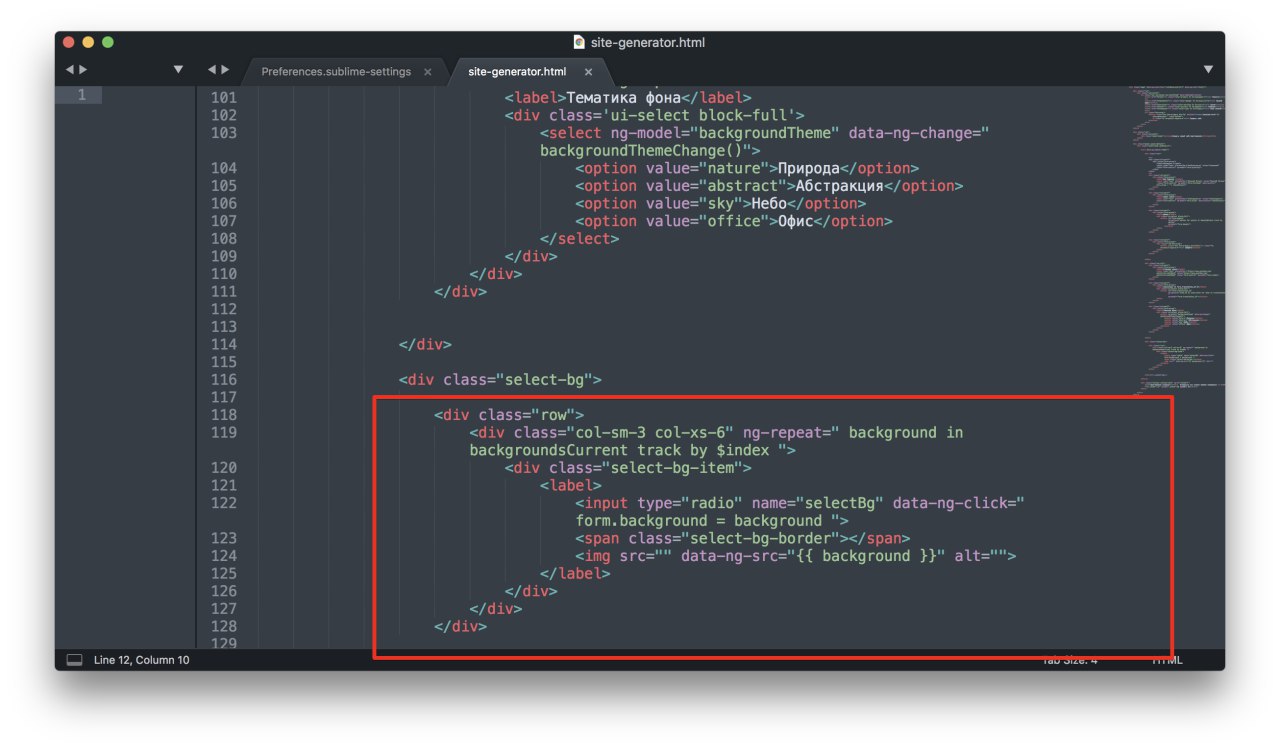Click the 'Абстракция' option text
This screenshot has width=1280, height=749.
click(840, 186)
